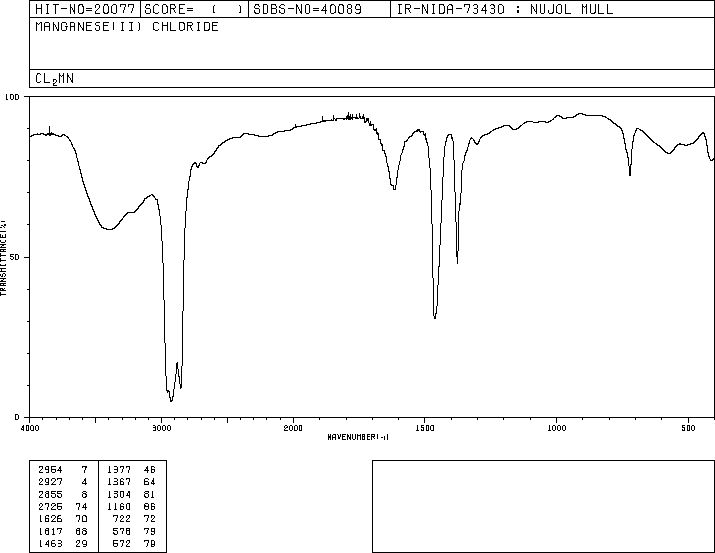Click the 1626 peak table entry

(x=51, y=519)
